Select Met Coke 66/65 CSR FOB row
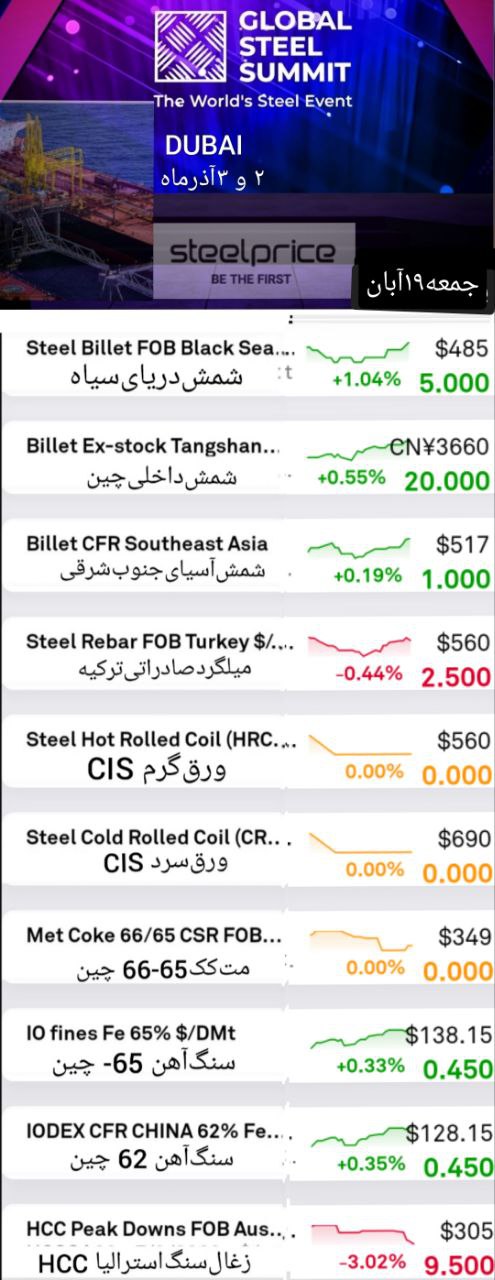 tap(247, 951)
